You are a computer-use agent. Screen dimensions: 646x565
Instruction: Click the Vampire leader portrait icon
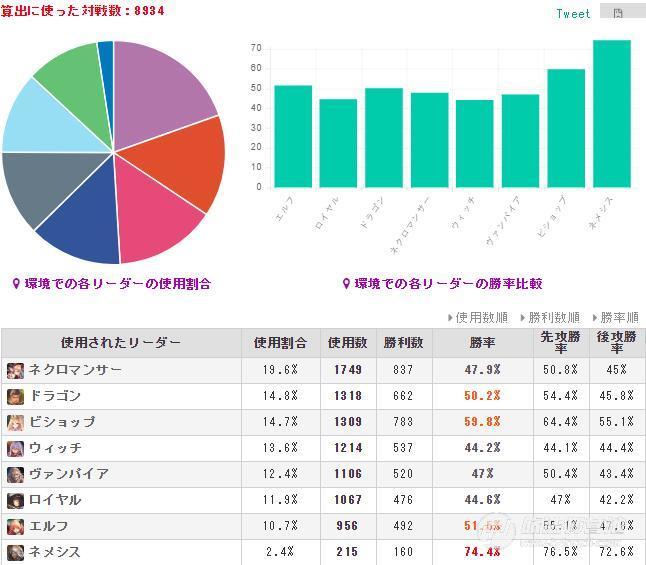coord(15,474)
